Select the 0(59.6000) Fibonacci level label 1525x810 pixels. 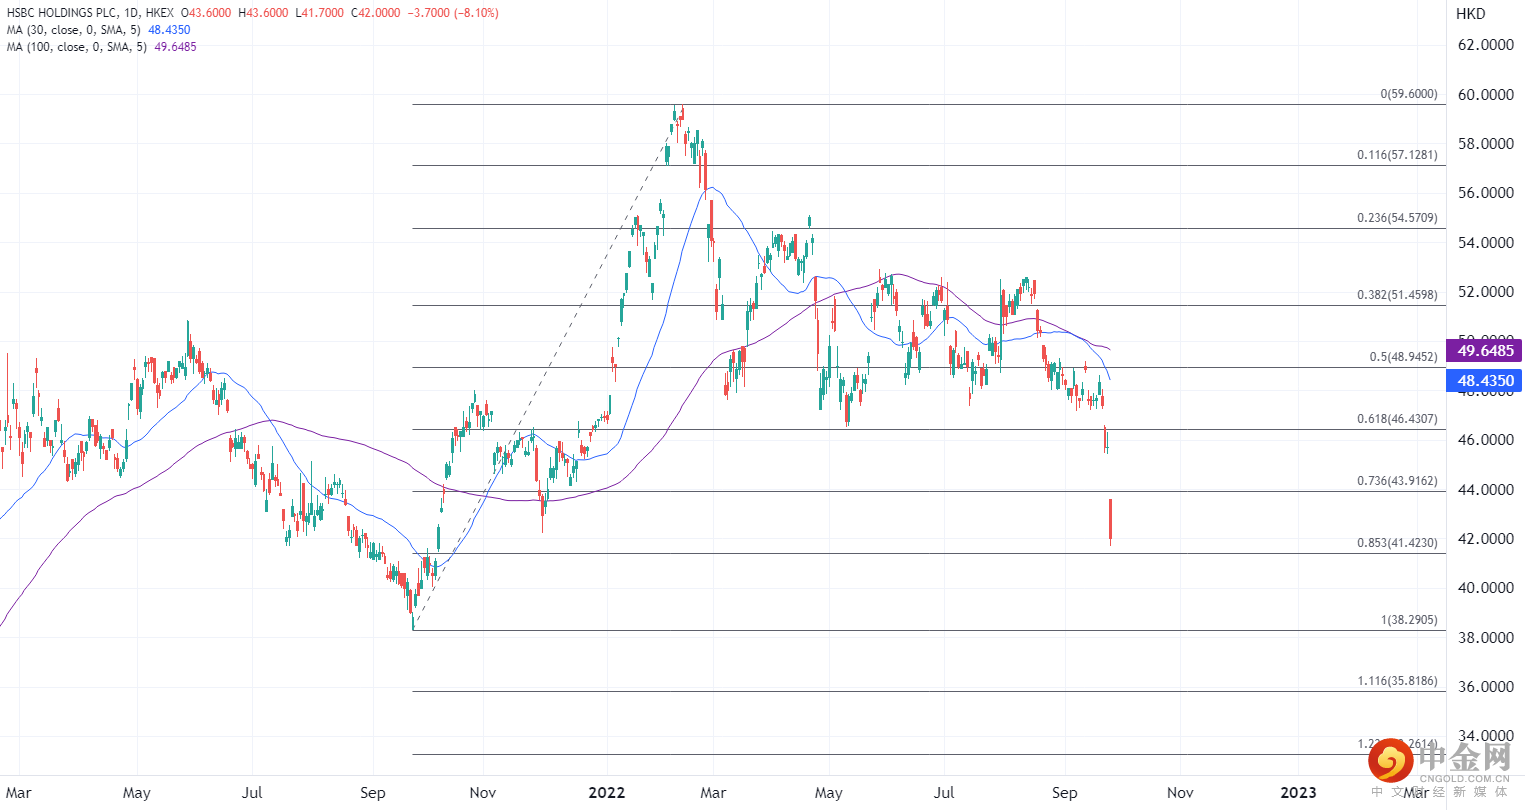click(1409, 94)
